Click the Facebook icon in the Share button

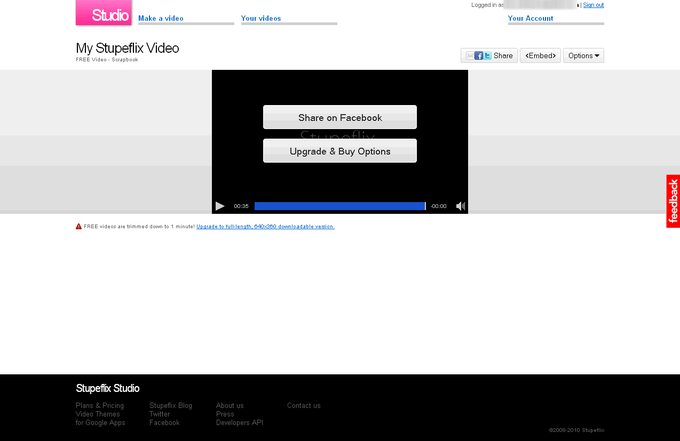point(478,56)
